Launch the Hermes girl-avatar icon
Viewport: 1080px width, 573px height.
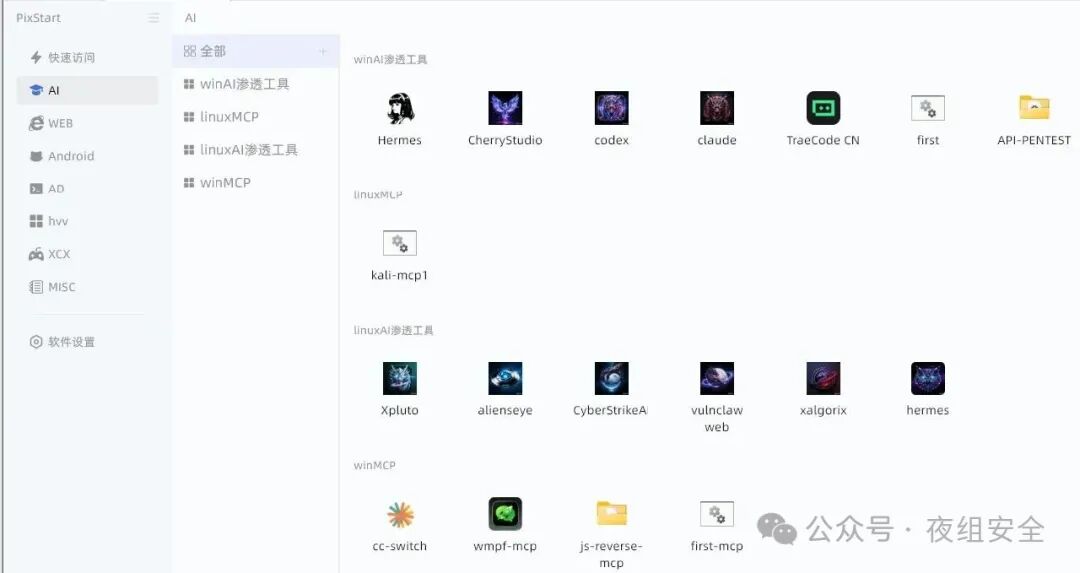[x=399, y=108]
